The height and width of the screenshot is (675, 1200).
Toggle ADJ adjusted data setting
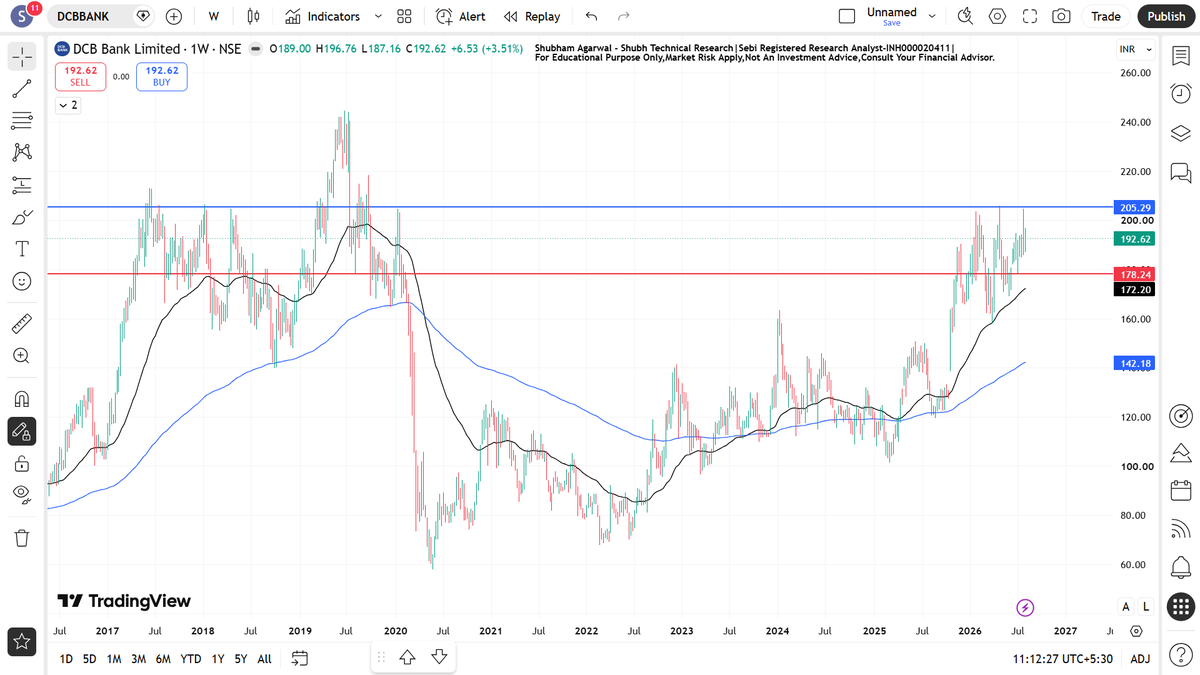(1140, 658)
